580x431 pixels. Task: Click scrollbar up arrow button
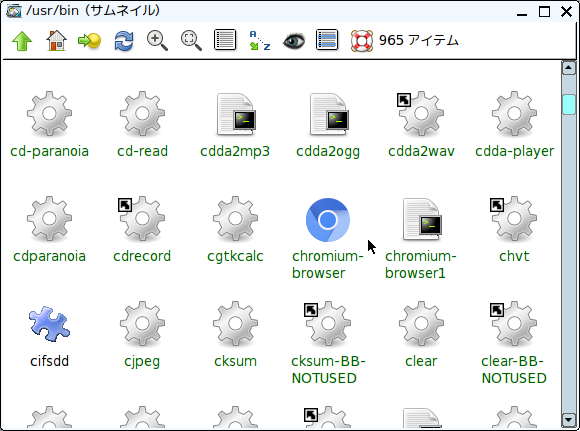point(568,68)
